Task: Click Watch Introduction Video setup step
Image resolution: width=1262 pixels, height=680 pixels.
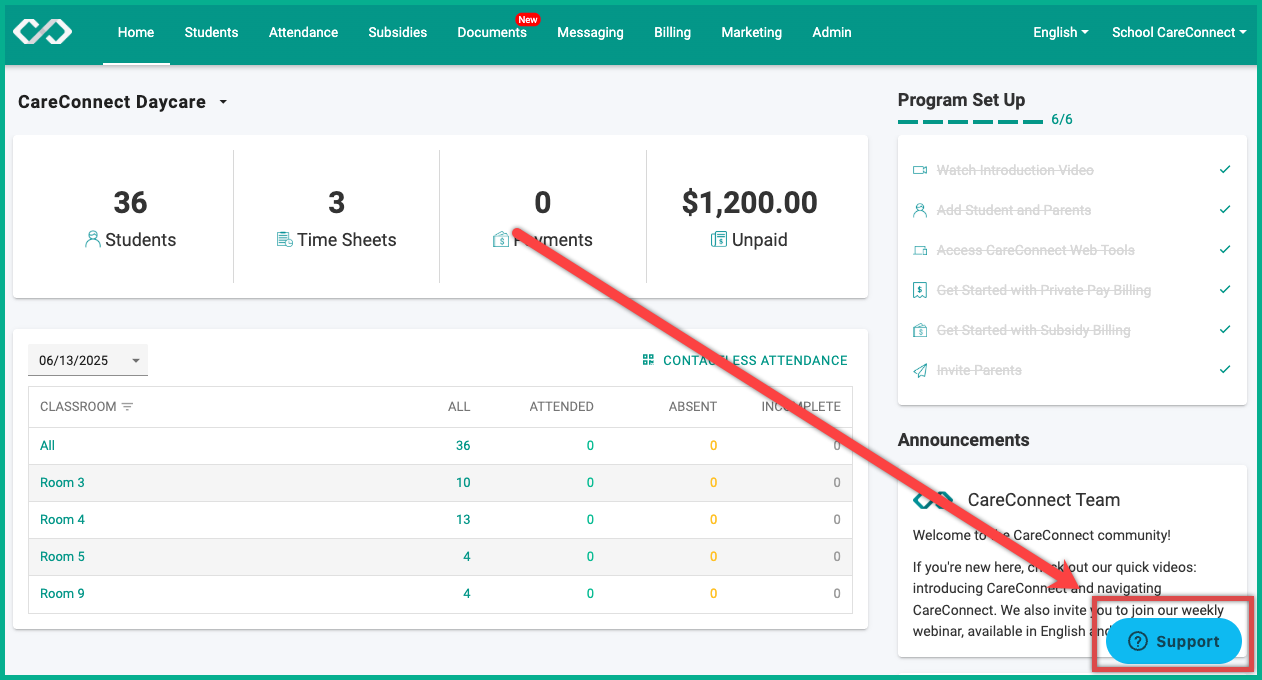Action: pos(1015,170)
